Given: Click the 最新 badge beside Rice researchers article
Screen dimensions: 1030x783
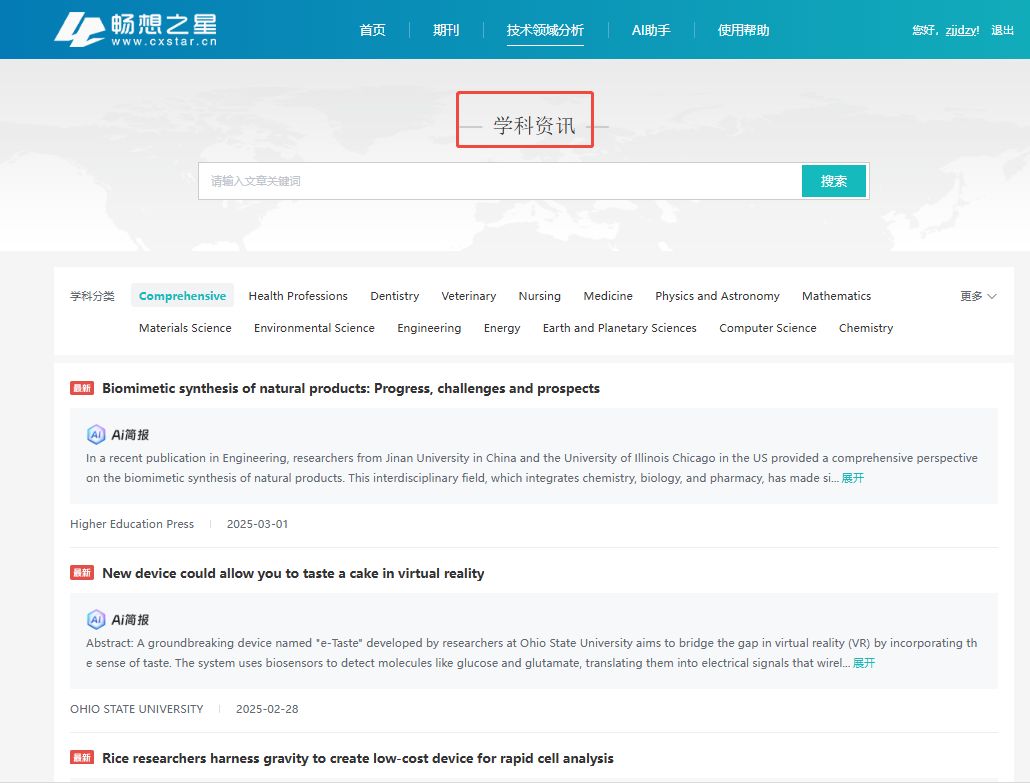Looking at the screenshot, I should (82, 758).
